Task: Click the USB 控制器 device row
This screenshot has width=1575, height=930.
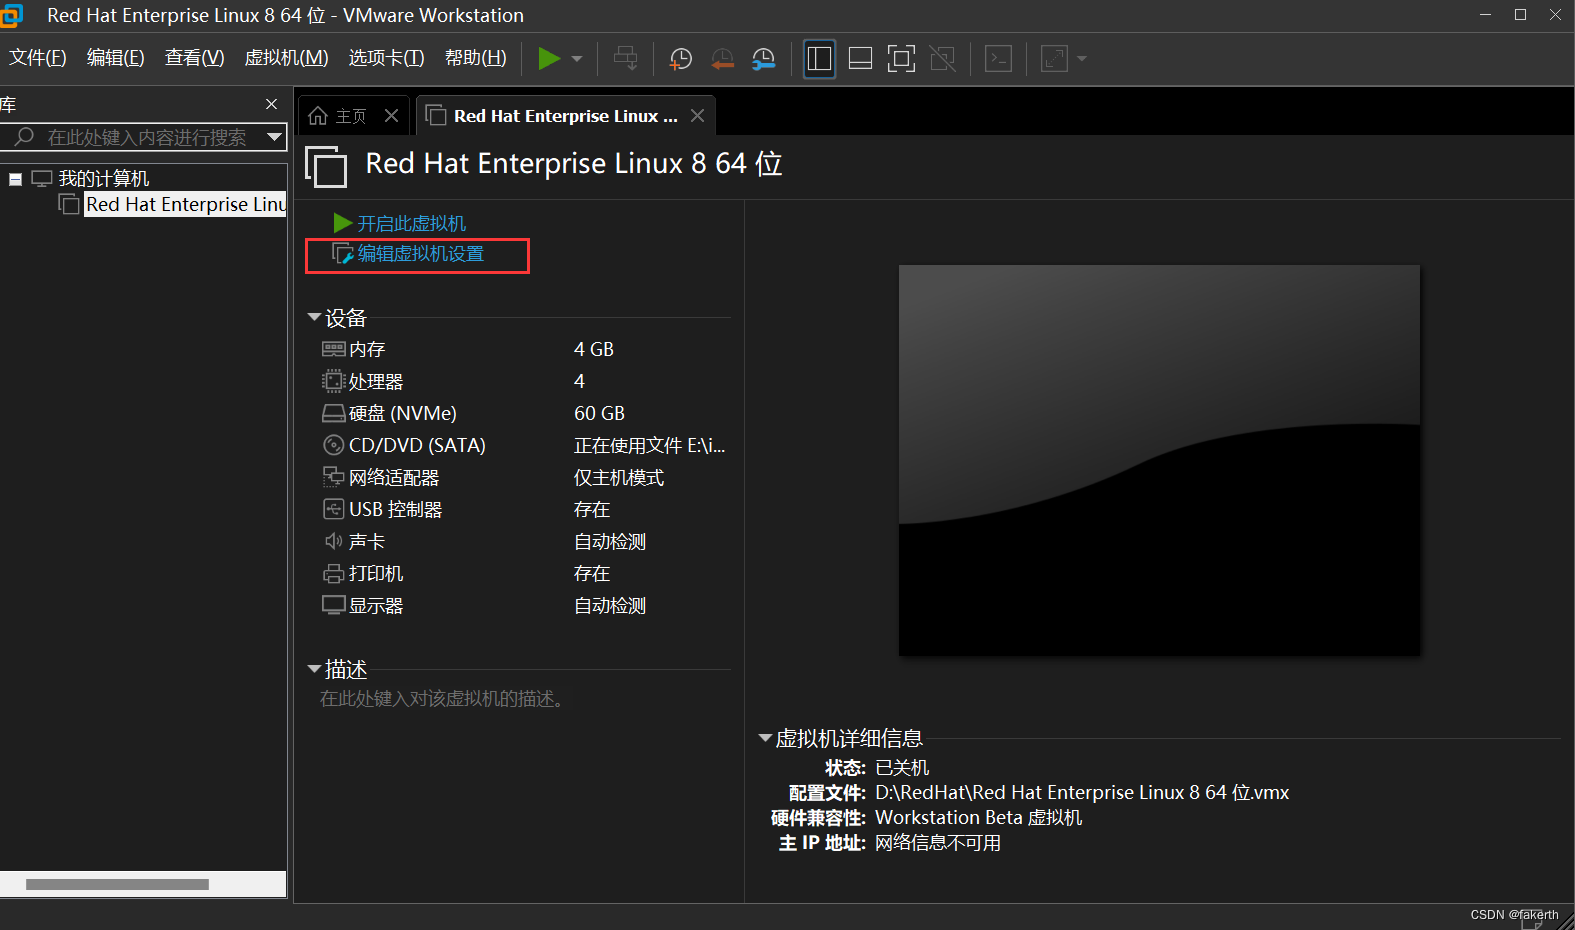Action: (x=525, y=509)
